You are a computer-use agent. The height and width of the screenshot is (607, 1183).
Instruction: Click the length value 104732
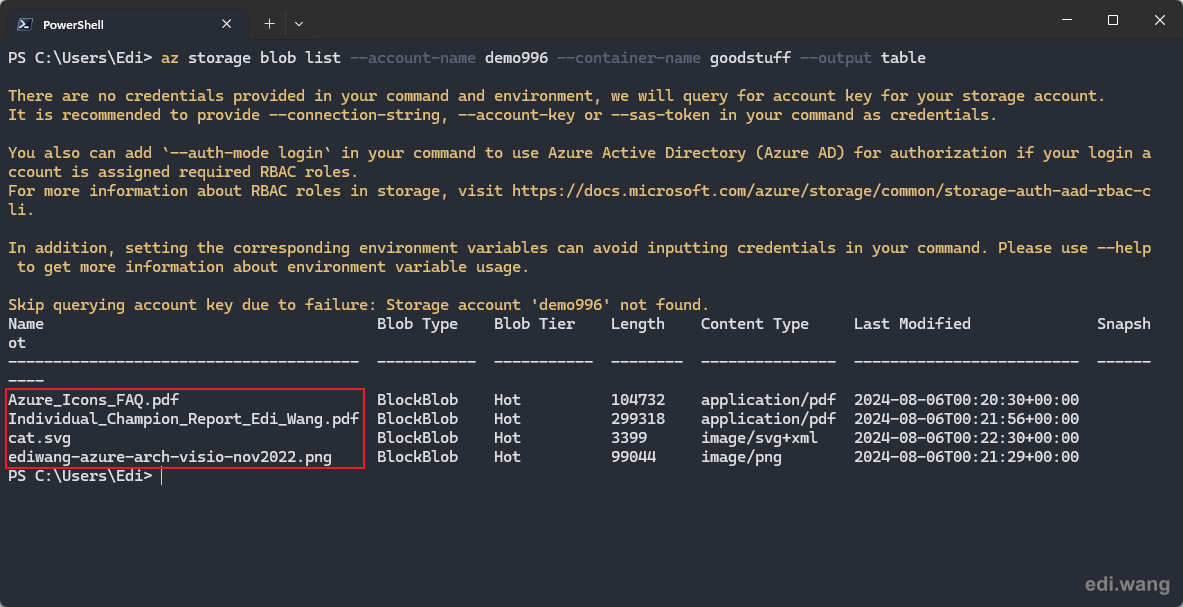(x=638, y=400)
